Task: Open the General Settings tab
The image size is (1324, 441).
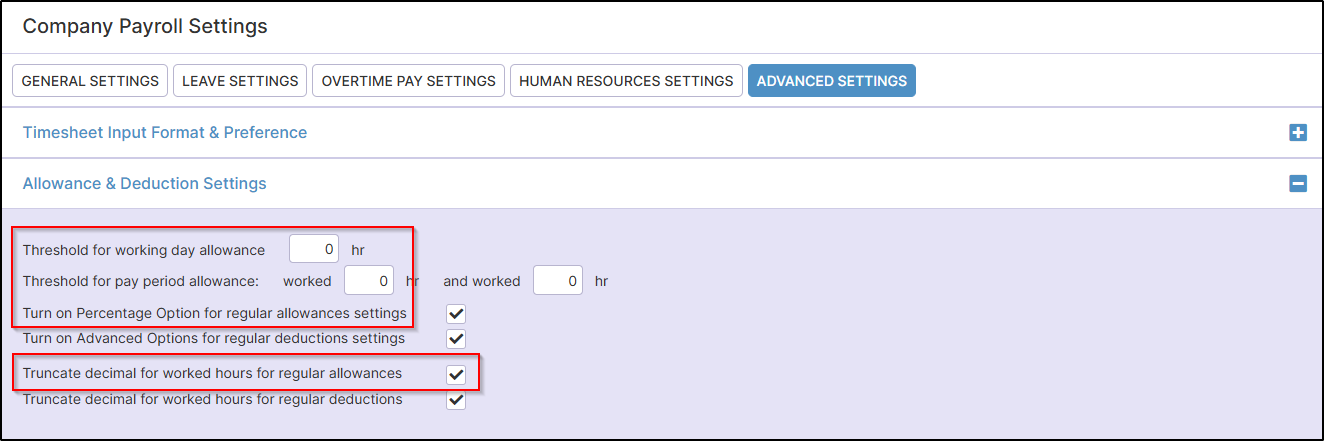Action: pyautogui.click(x=90, y=81)
